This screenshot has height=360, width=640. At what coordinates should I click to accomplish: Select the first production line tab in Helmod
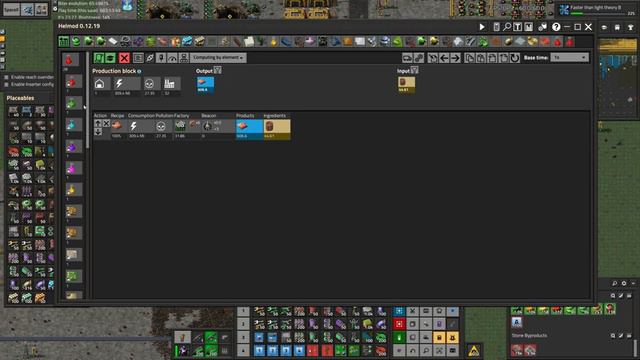64,41
